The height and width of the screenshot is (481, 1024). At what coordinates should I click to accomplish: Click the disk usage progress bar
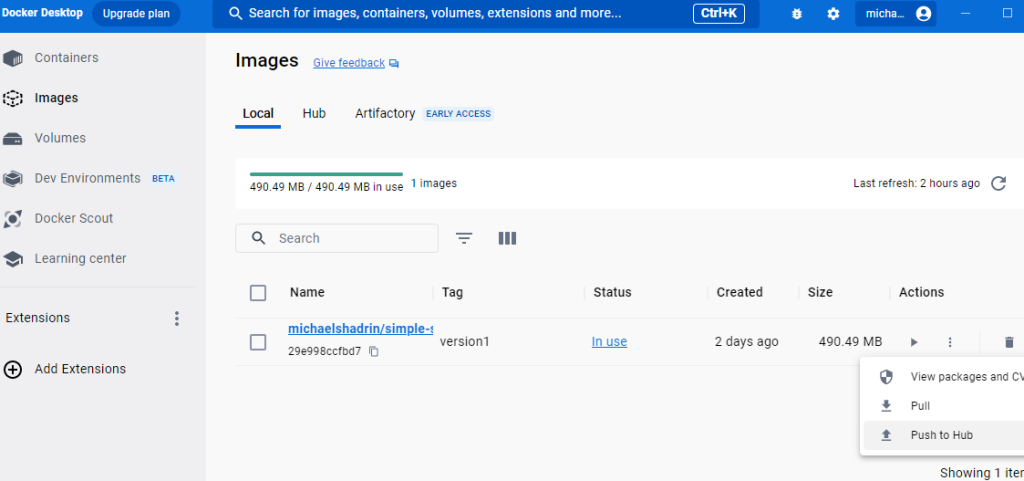326,174
